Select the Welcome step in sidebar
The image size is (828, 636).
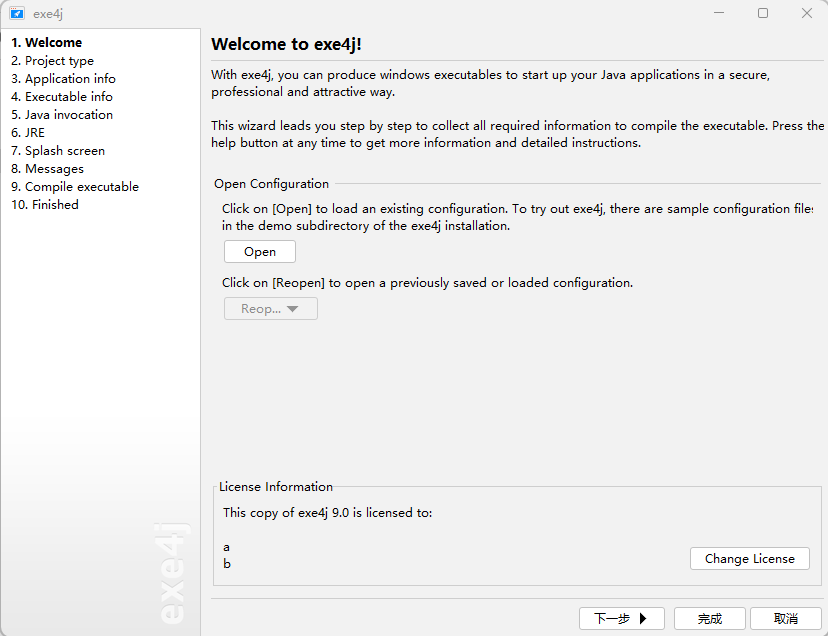pos(46,42)
